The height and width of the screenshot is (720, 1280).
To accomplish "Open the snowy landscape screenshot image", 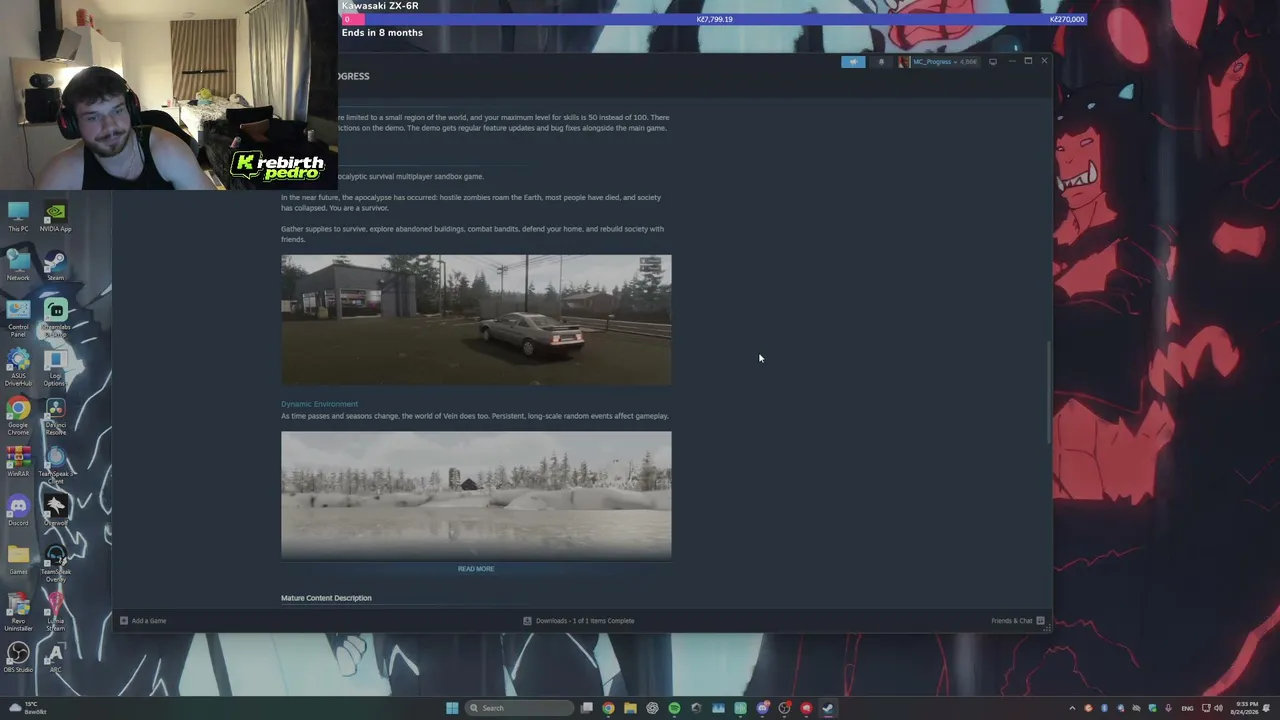I will (476, 495).
